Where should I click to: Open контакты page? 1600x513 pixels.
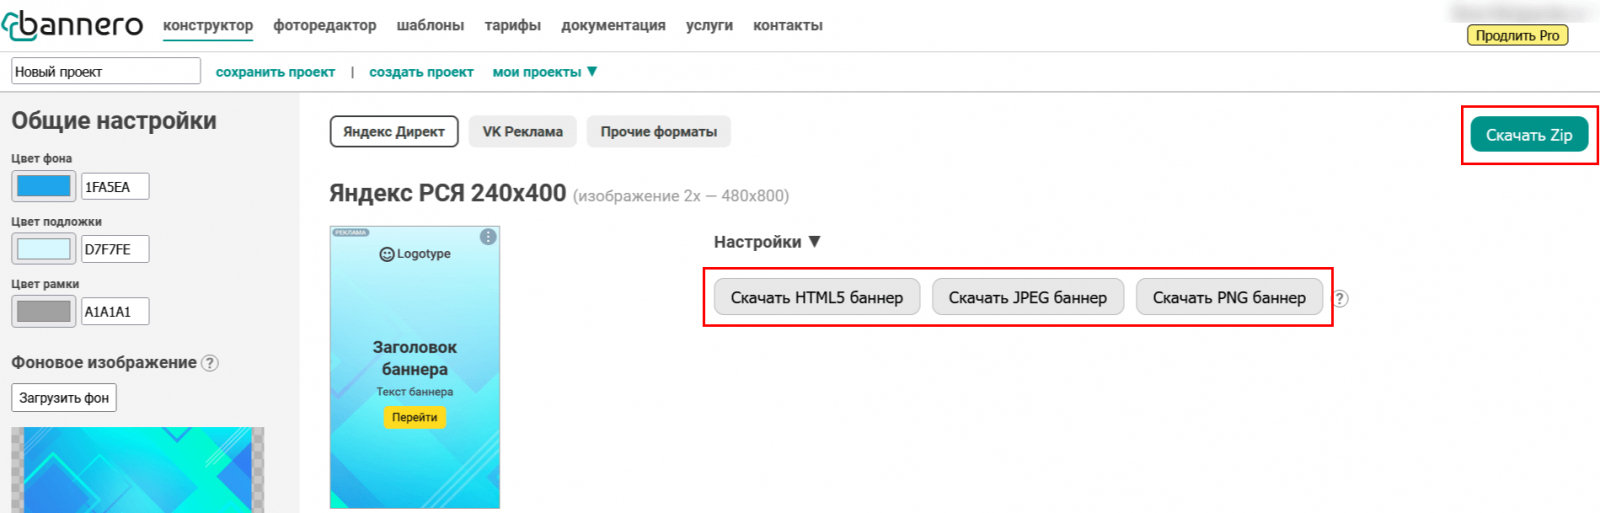point(788,26)
